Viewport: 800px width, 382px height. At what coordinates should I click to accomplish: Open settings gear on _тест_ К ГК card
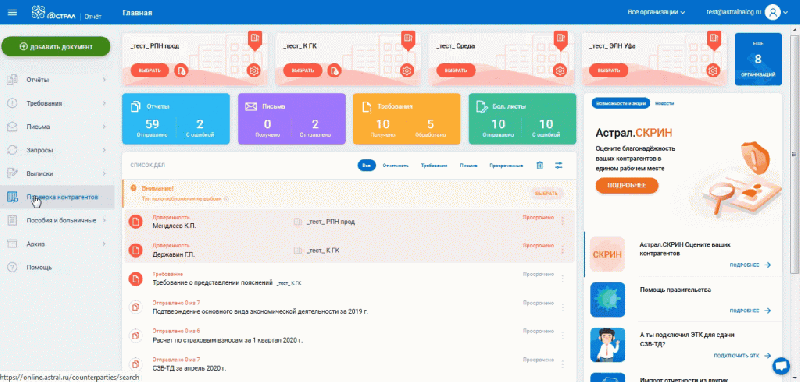click(x=406, y=70)
